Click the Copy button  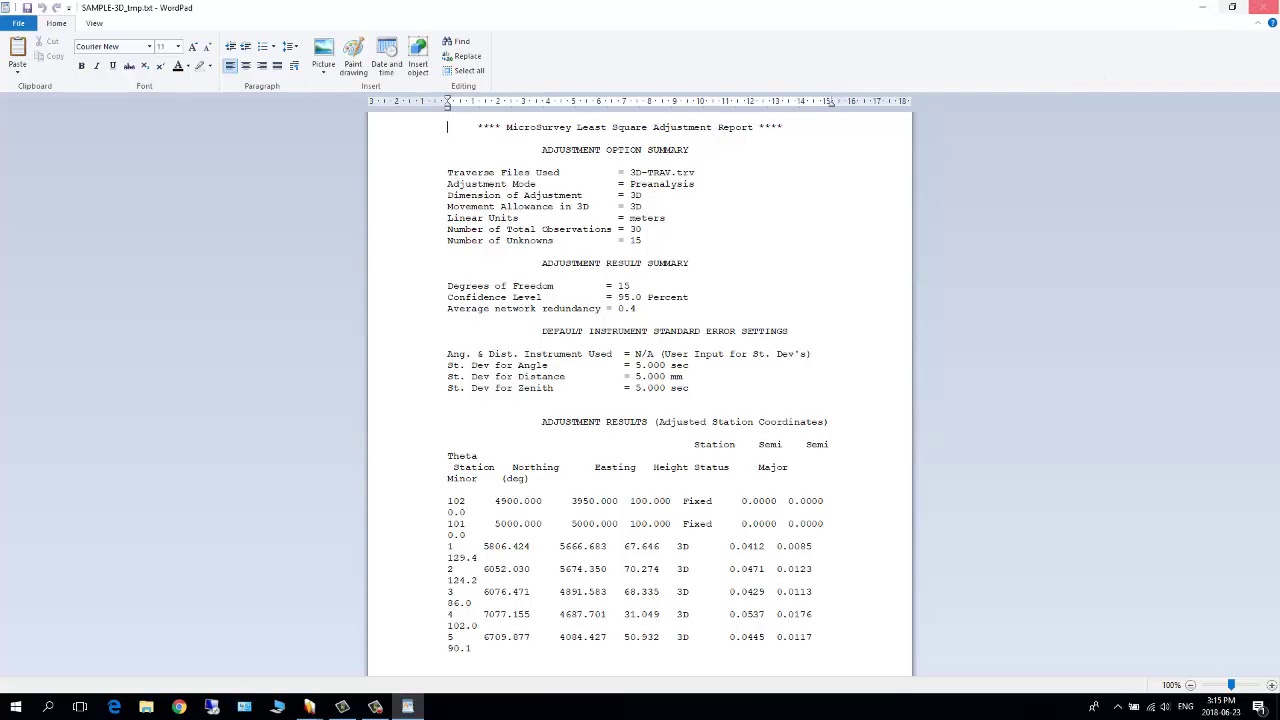(x=50, y=55)
